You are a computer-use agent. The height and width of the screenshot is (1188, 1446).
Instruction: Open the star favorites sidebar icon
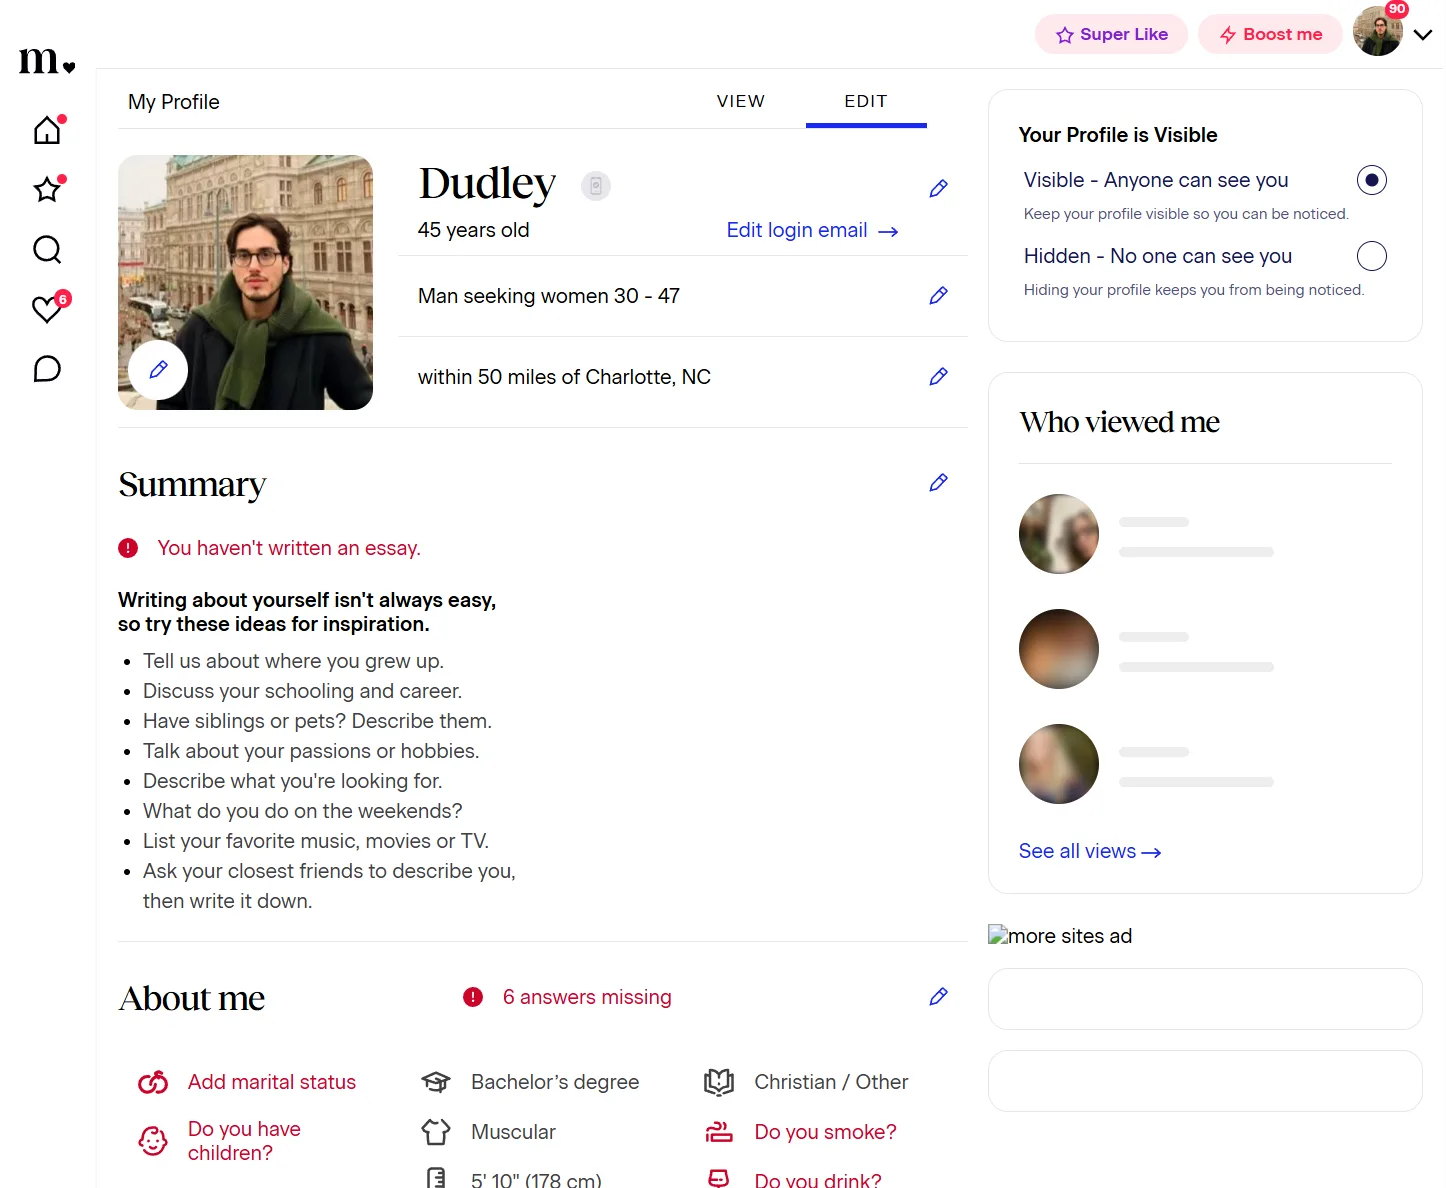47,189
